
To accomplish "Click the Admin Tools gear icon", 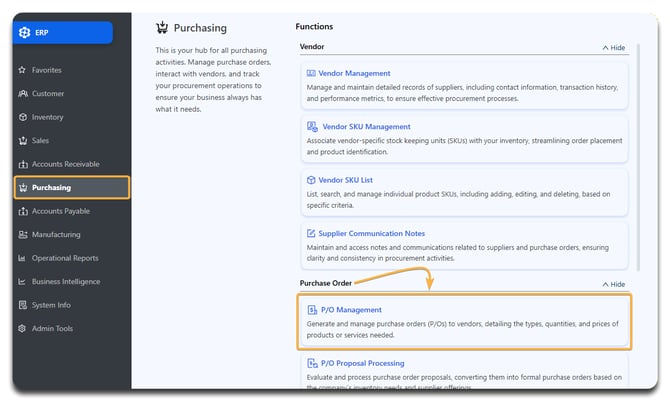I will pos(23,328).
